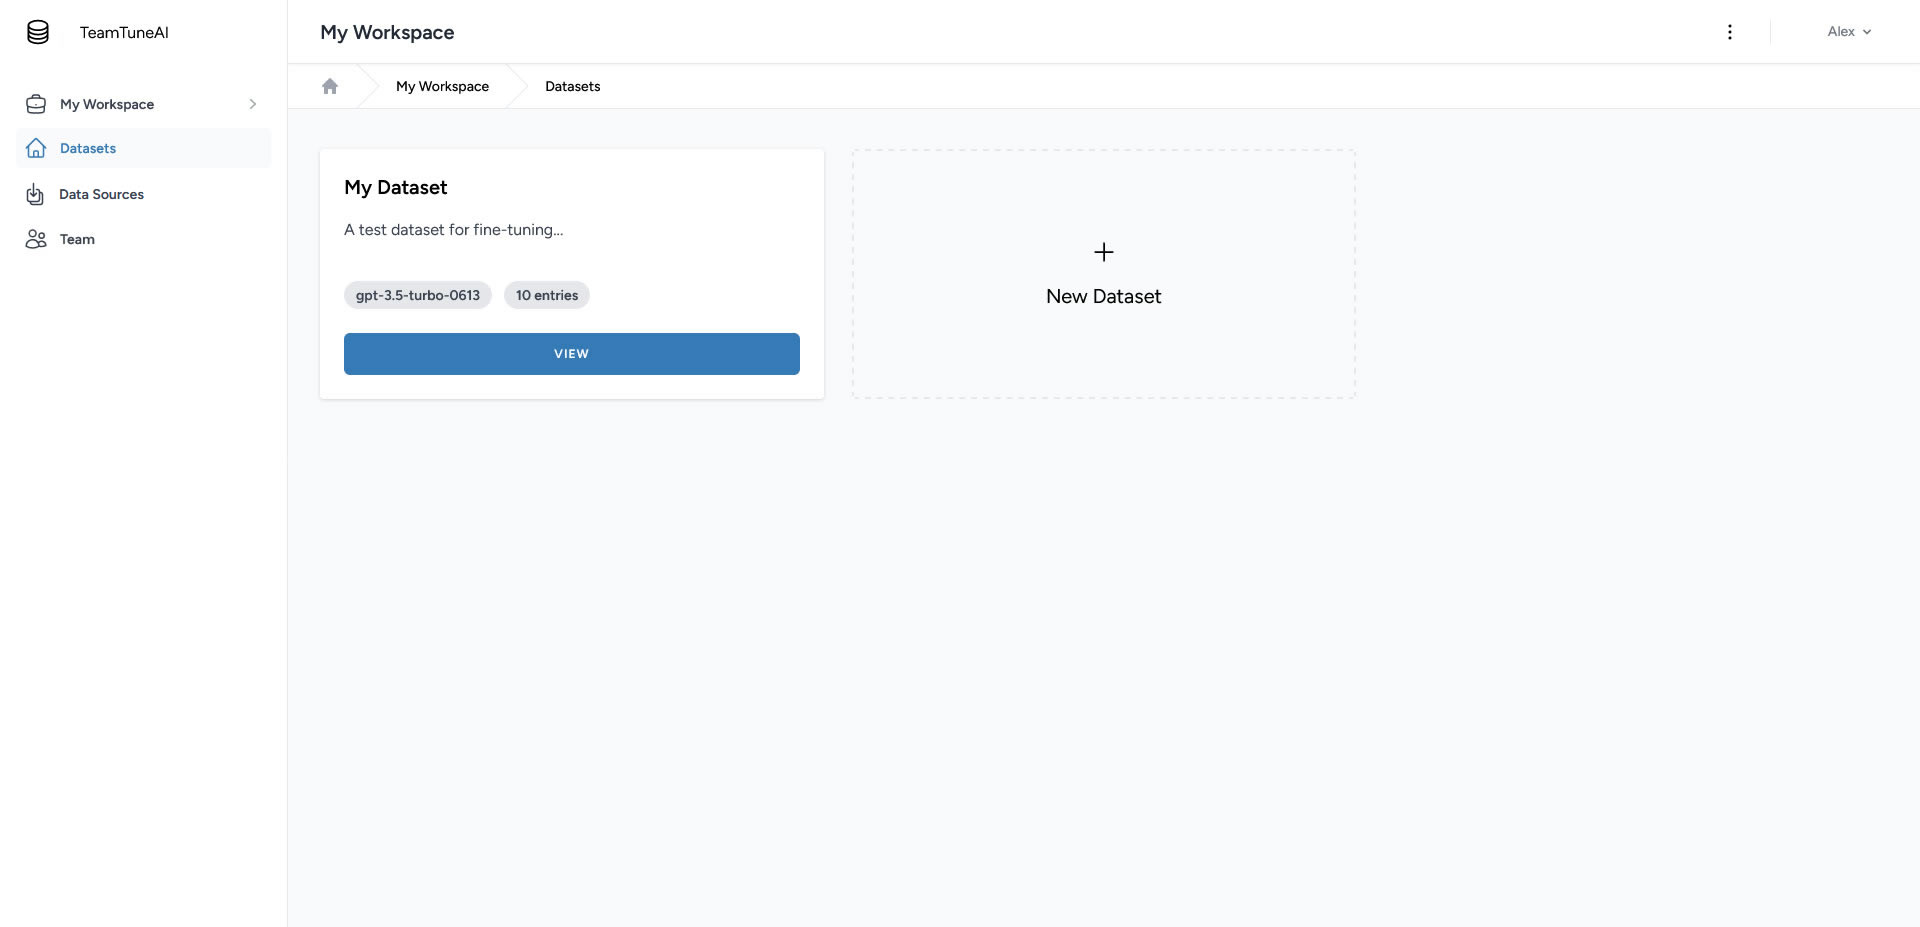The image size is (1920, 927).
Task: Select Data Sources in the sidebar
Action: pos(101,194)
